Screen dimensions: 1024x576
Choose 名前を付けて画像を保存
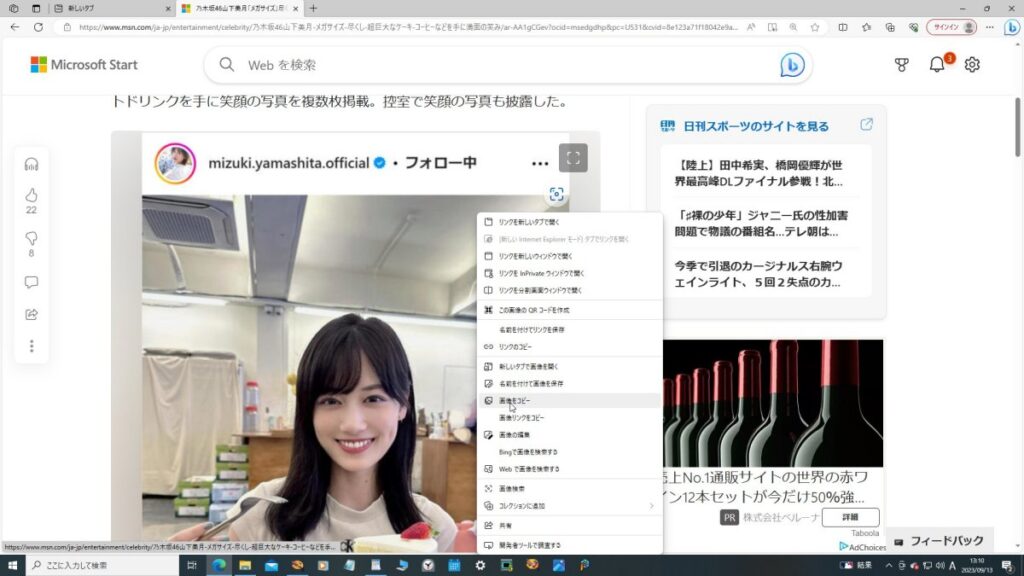coord(569,383)
